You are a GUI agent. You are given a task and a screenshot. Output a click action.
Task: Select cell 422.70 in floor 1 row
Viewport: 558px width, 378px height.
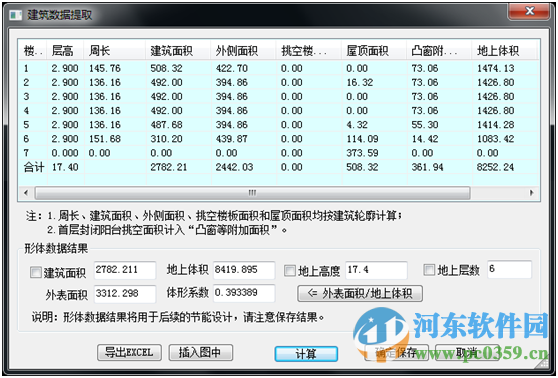click(232, 68)
